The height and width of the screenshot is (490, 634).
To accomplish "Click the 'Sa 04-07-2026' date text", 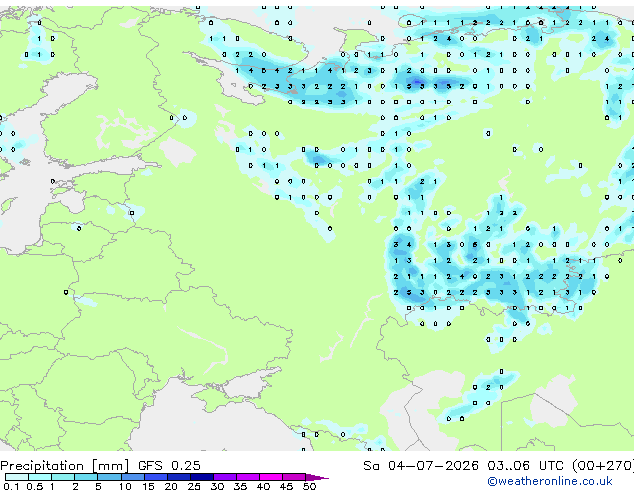I will point(421,465).
